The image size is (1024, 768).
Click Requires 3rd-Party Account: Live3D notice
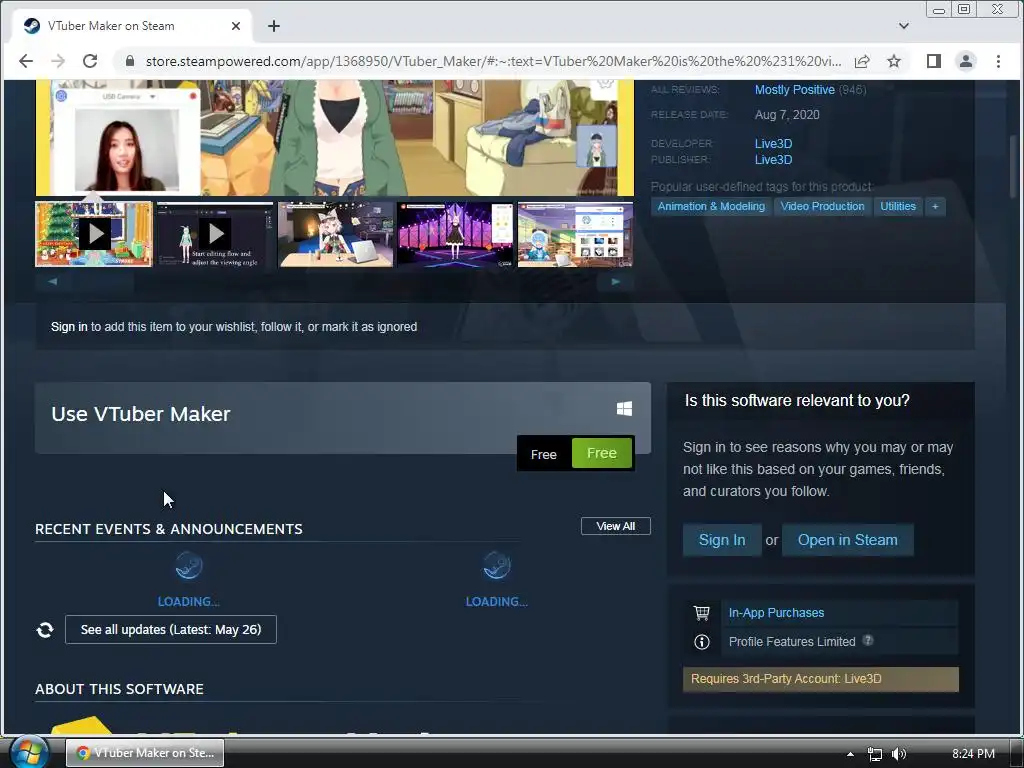pyautogui.click(x=820, y=679)
